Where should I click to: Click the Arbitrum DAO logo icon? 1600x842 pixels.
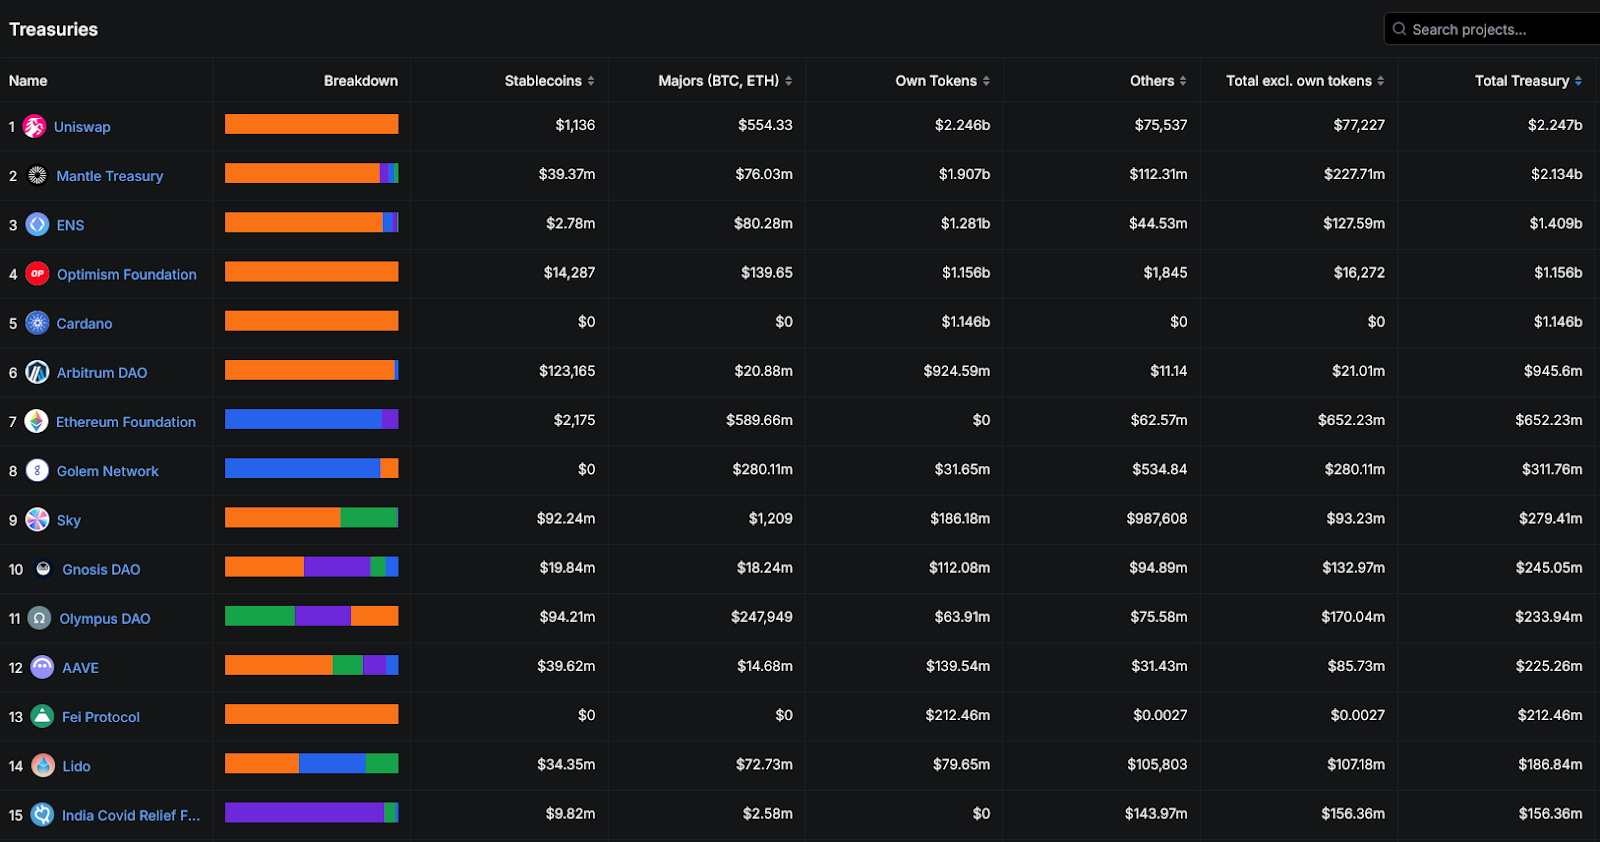37,372
